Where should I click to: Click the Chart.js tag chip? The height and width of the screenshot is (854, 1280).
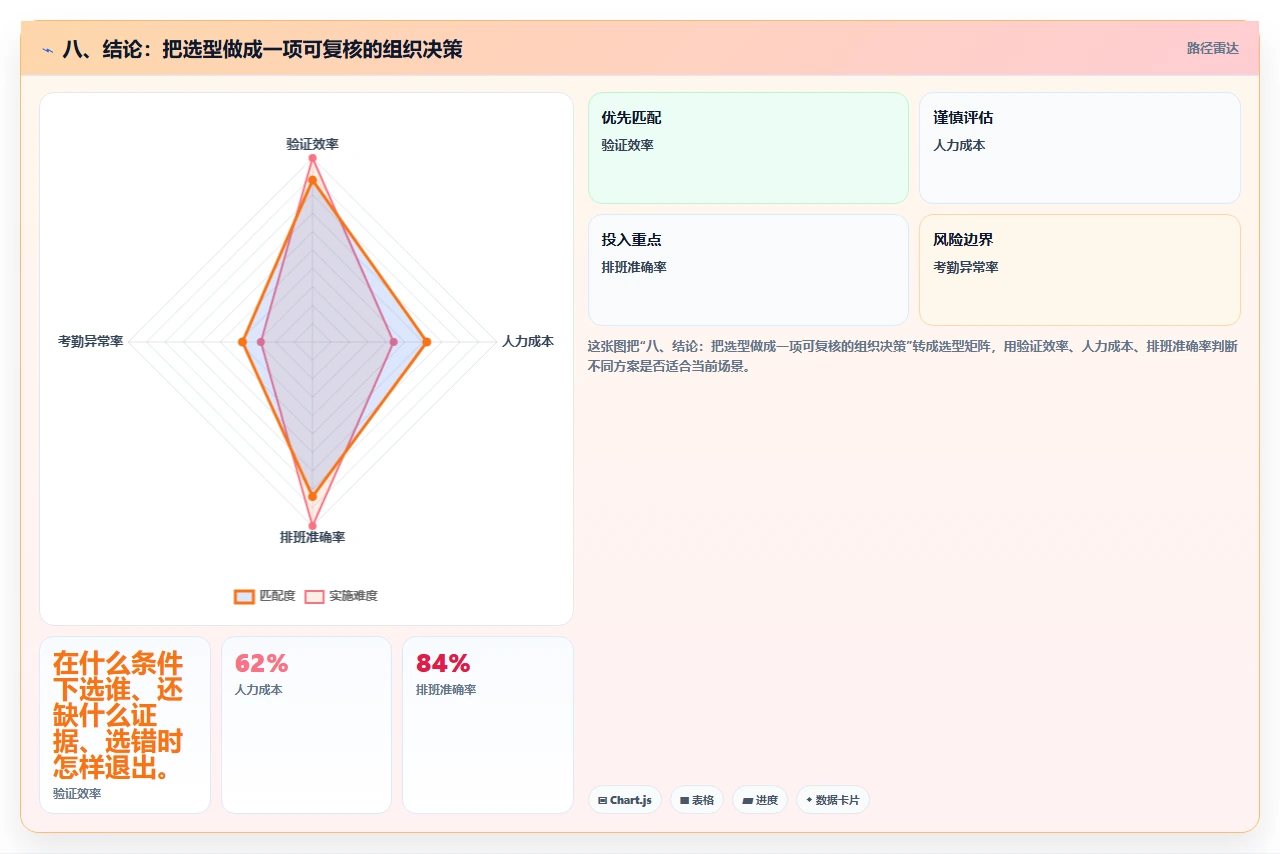pyautogui.click(x=625, y=800)
